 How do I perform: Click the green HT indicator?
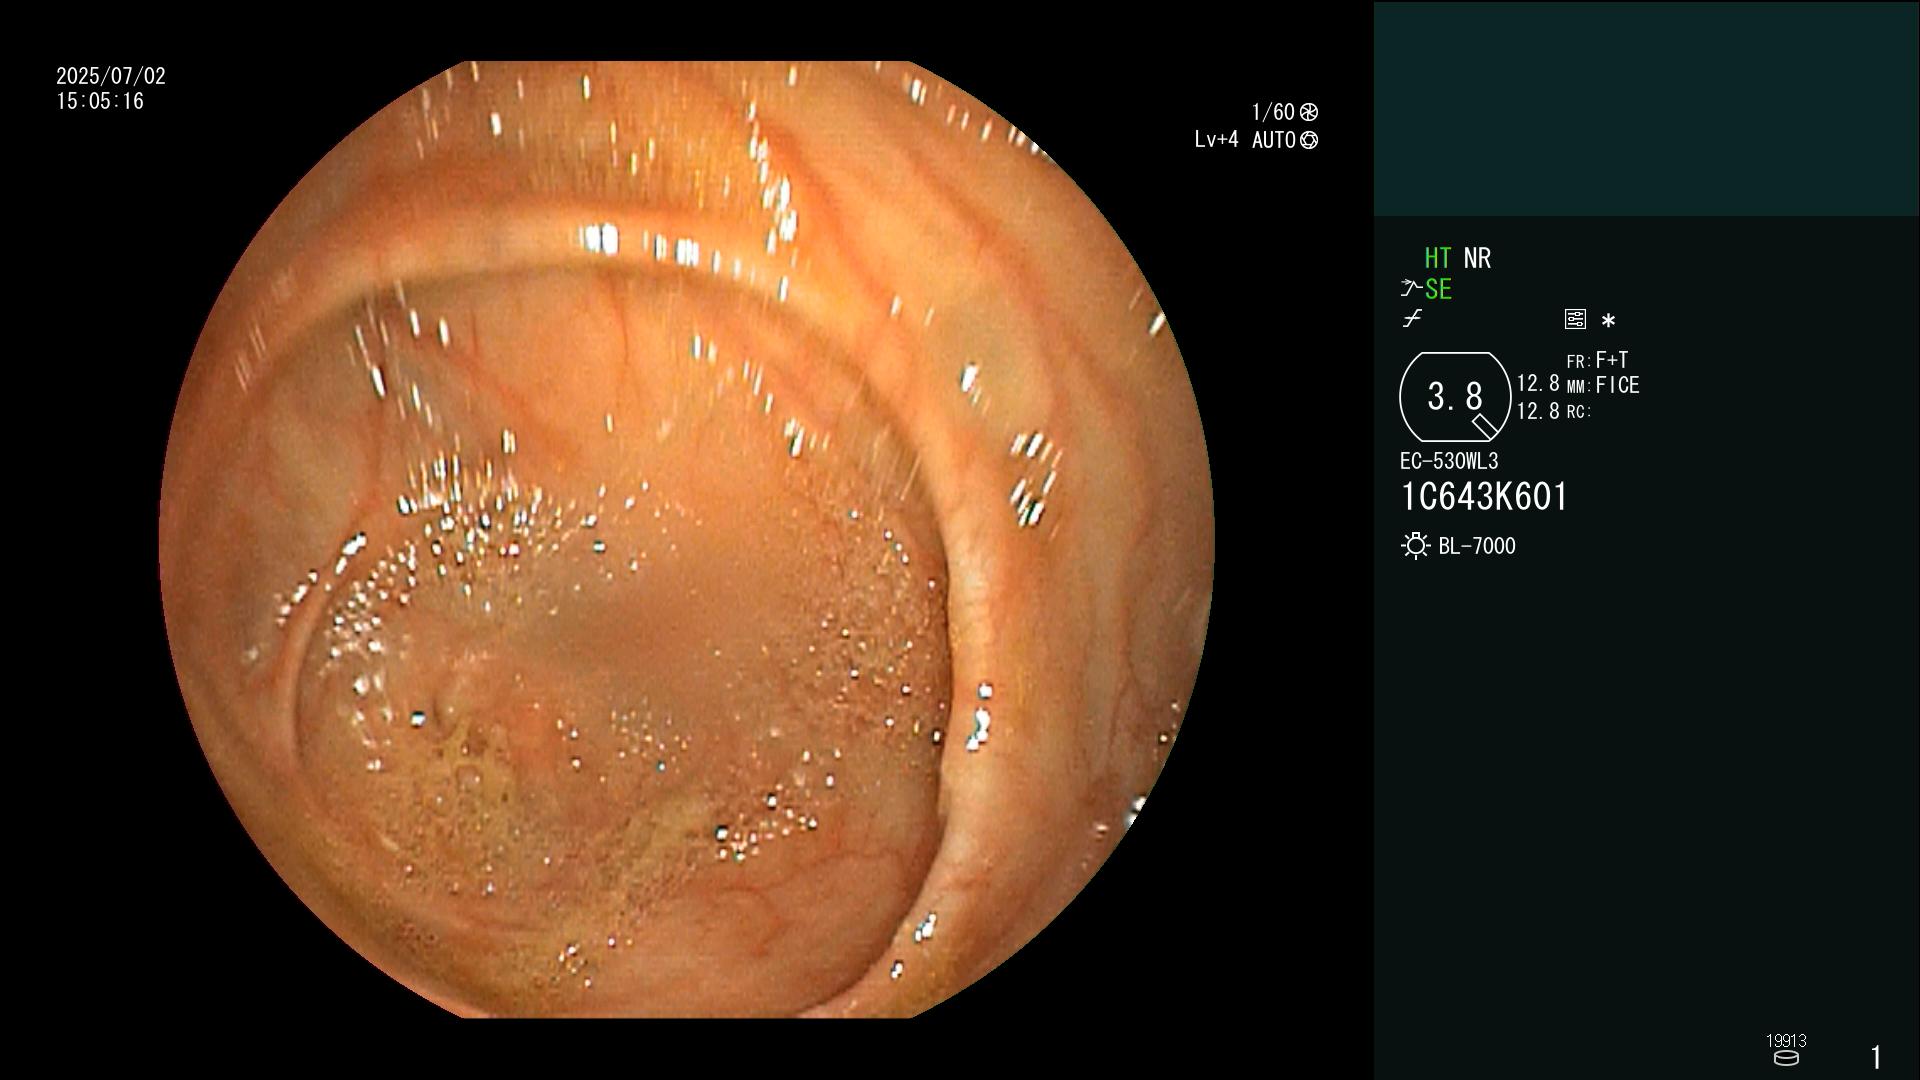1438,258
